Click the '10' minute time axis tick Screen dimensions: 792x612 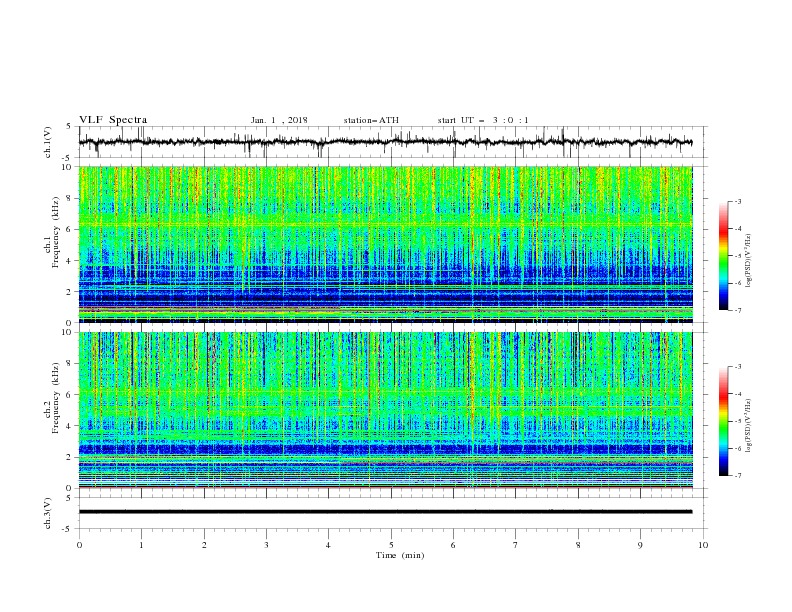pos(703,545)
